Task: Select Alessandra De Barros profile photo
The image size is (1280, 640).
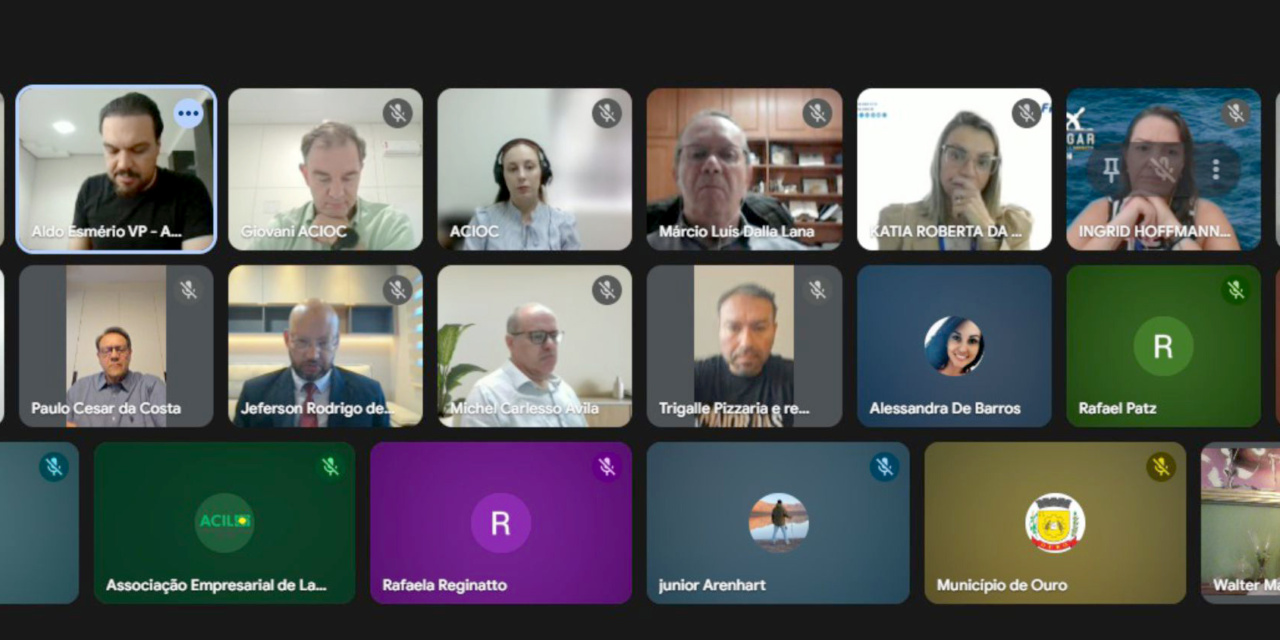Action: pyautogui.click(x=954, y=346)
